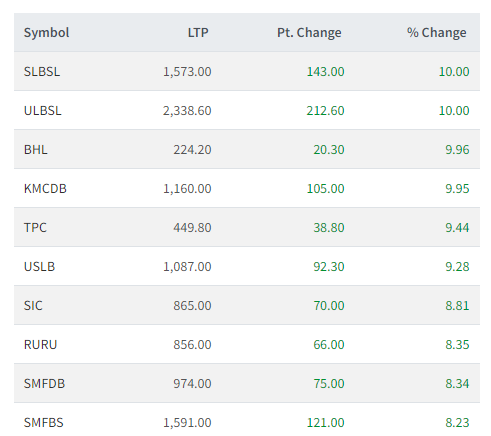
Task: Select BHL's percent change 9.96
Action: point(457,150)
